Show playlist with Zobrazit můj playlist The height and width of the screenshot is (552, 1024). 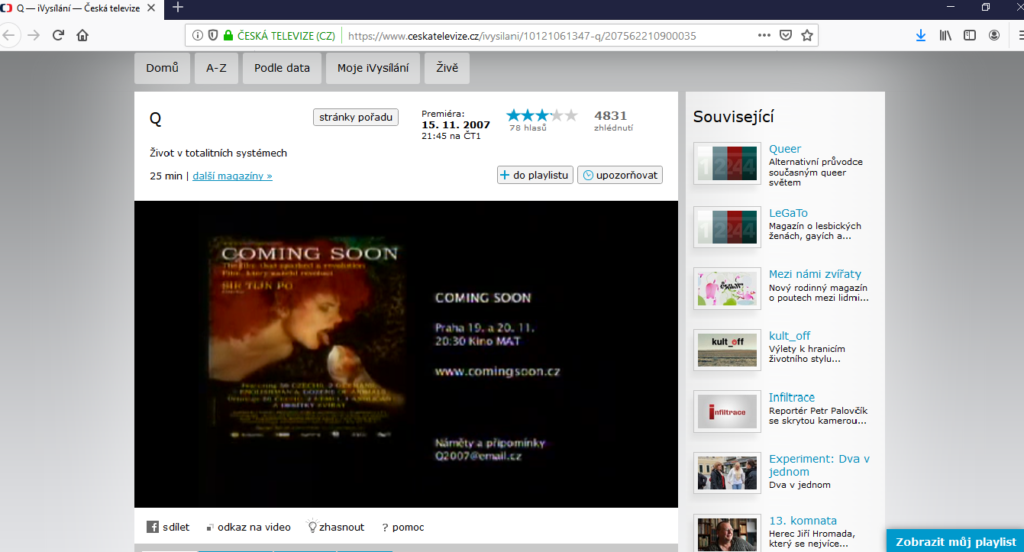tap(955, 541)
